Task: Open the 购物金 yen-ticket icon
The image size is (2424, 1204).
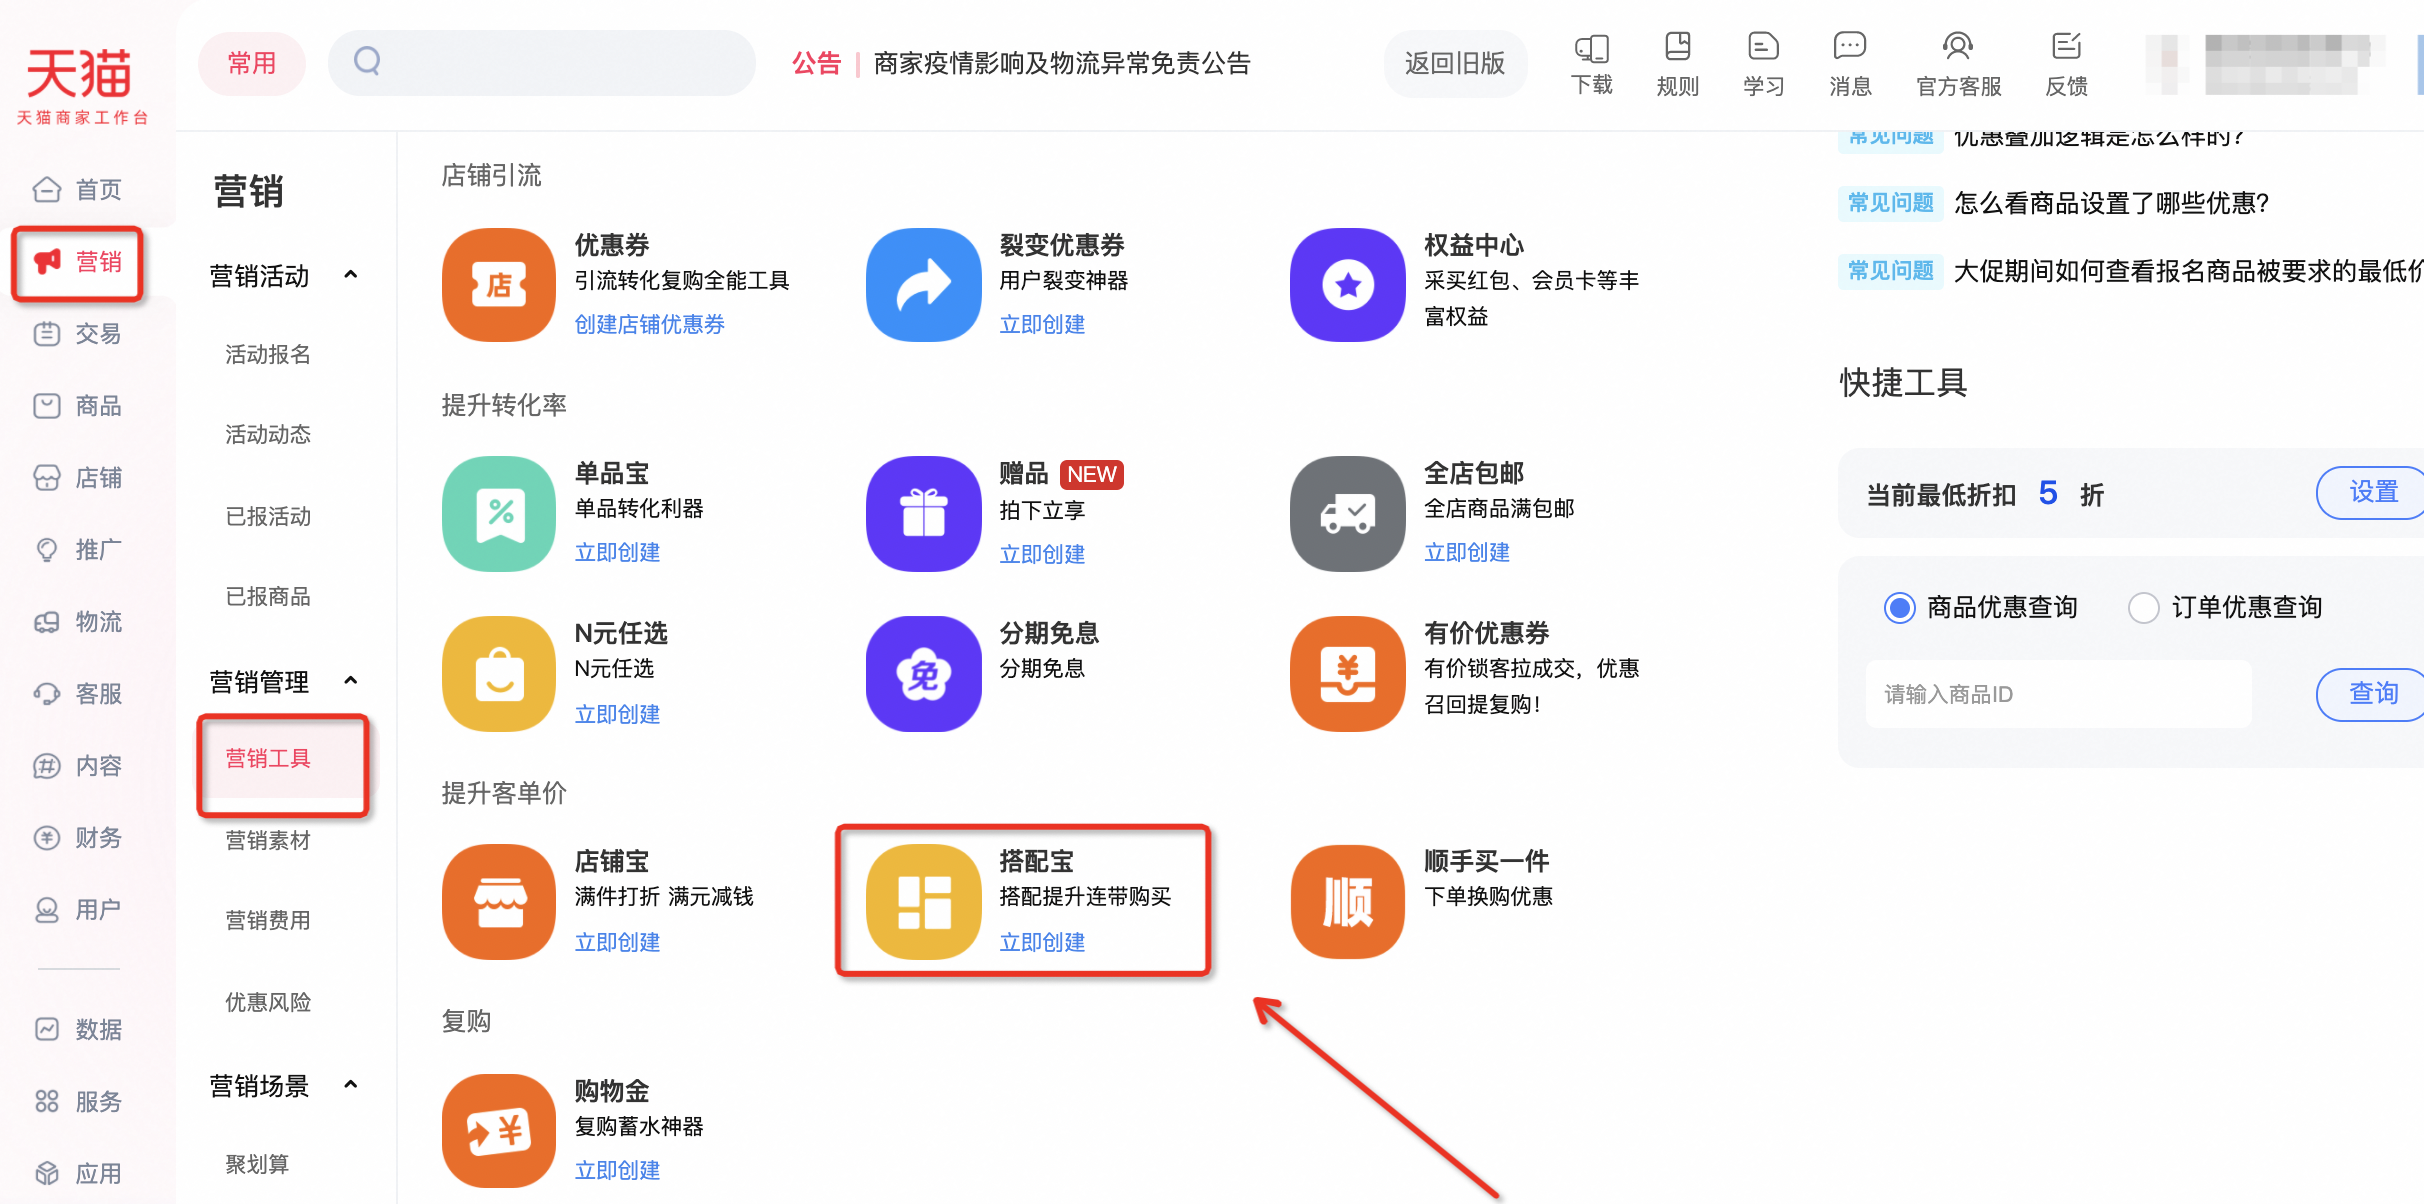Action: pos(499,1131)
